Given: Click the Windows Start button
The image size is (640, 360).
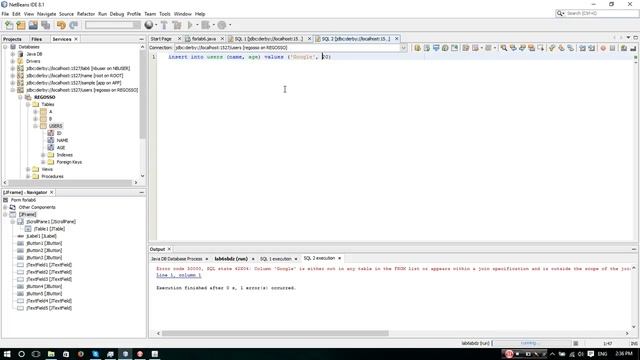Looking at the screenshot, I should pyautogui.click(x=7, y=354).
